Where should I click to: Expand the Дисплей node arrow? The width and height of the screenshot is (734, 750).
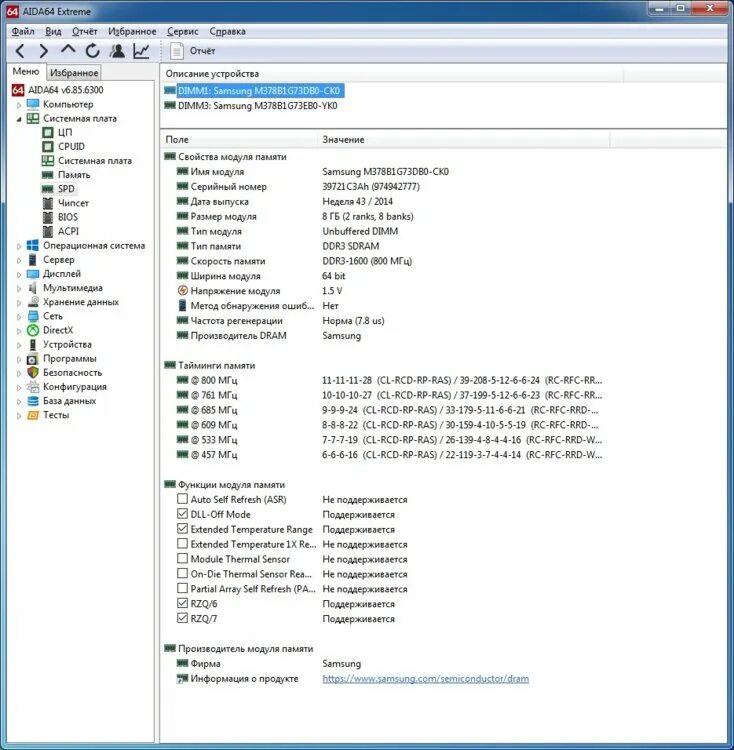19,275
